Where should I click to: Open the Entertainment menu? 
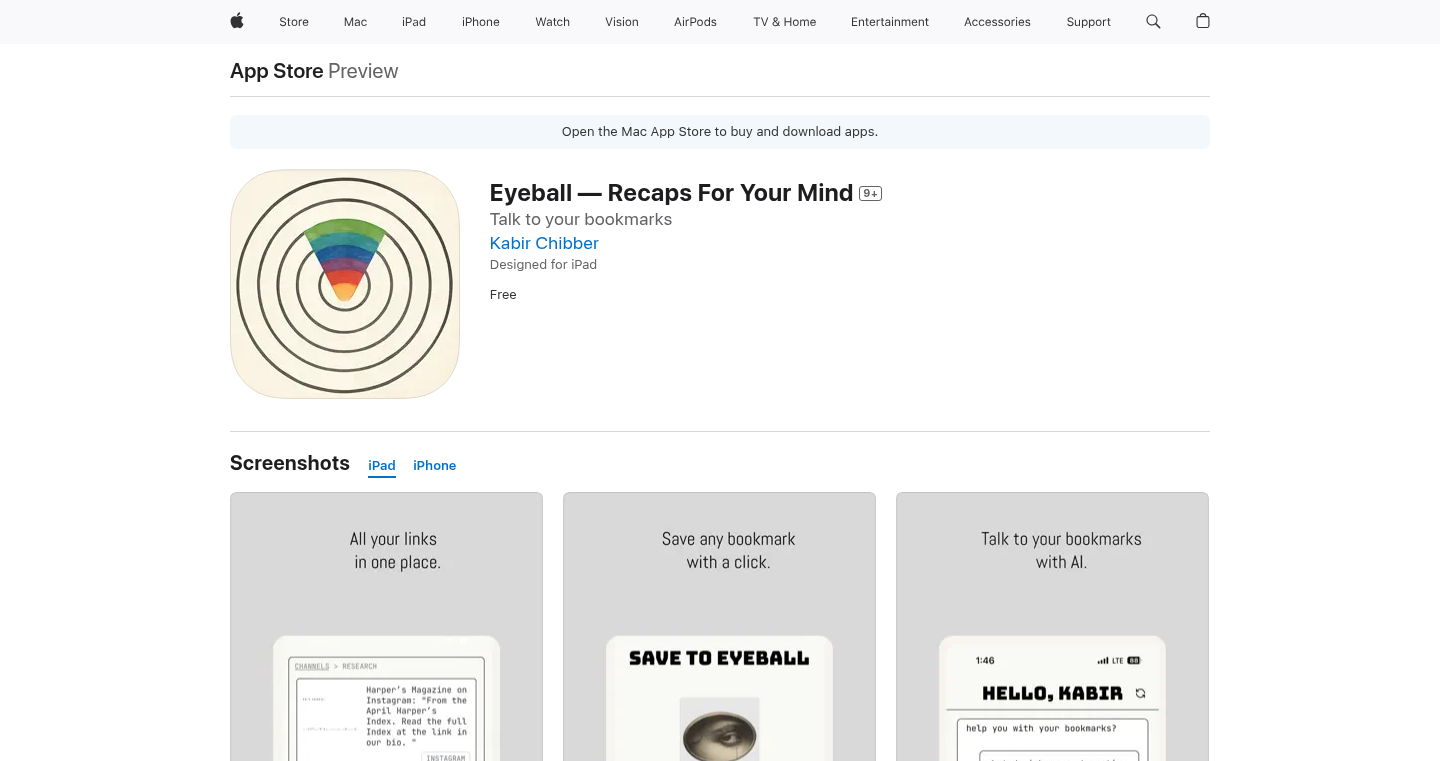pos(890,22)
